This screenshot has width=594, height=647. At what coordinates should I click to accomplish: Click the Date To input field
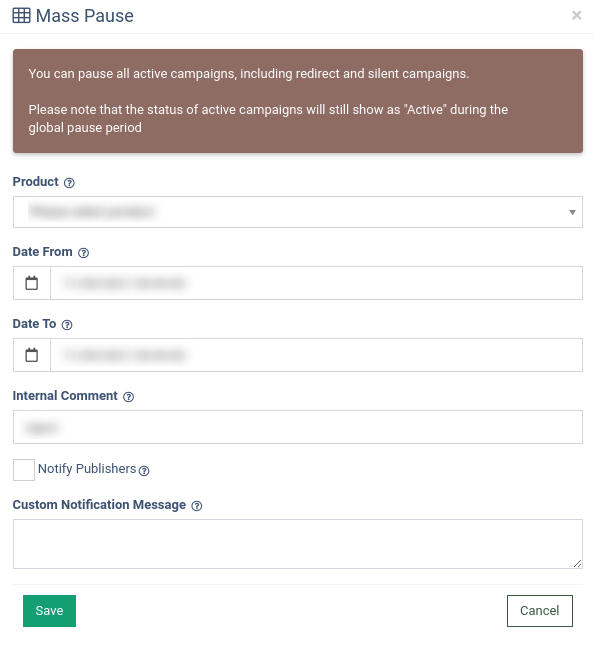pyautogui.click(x=316, y=355)
